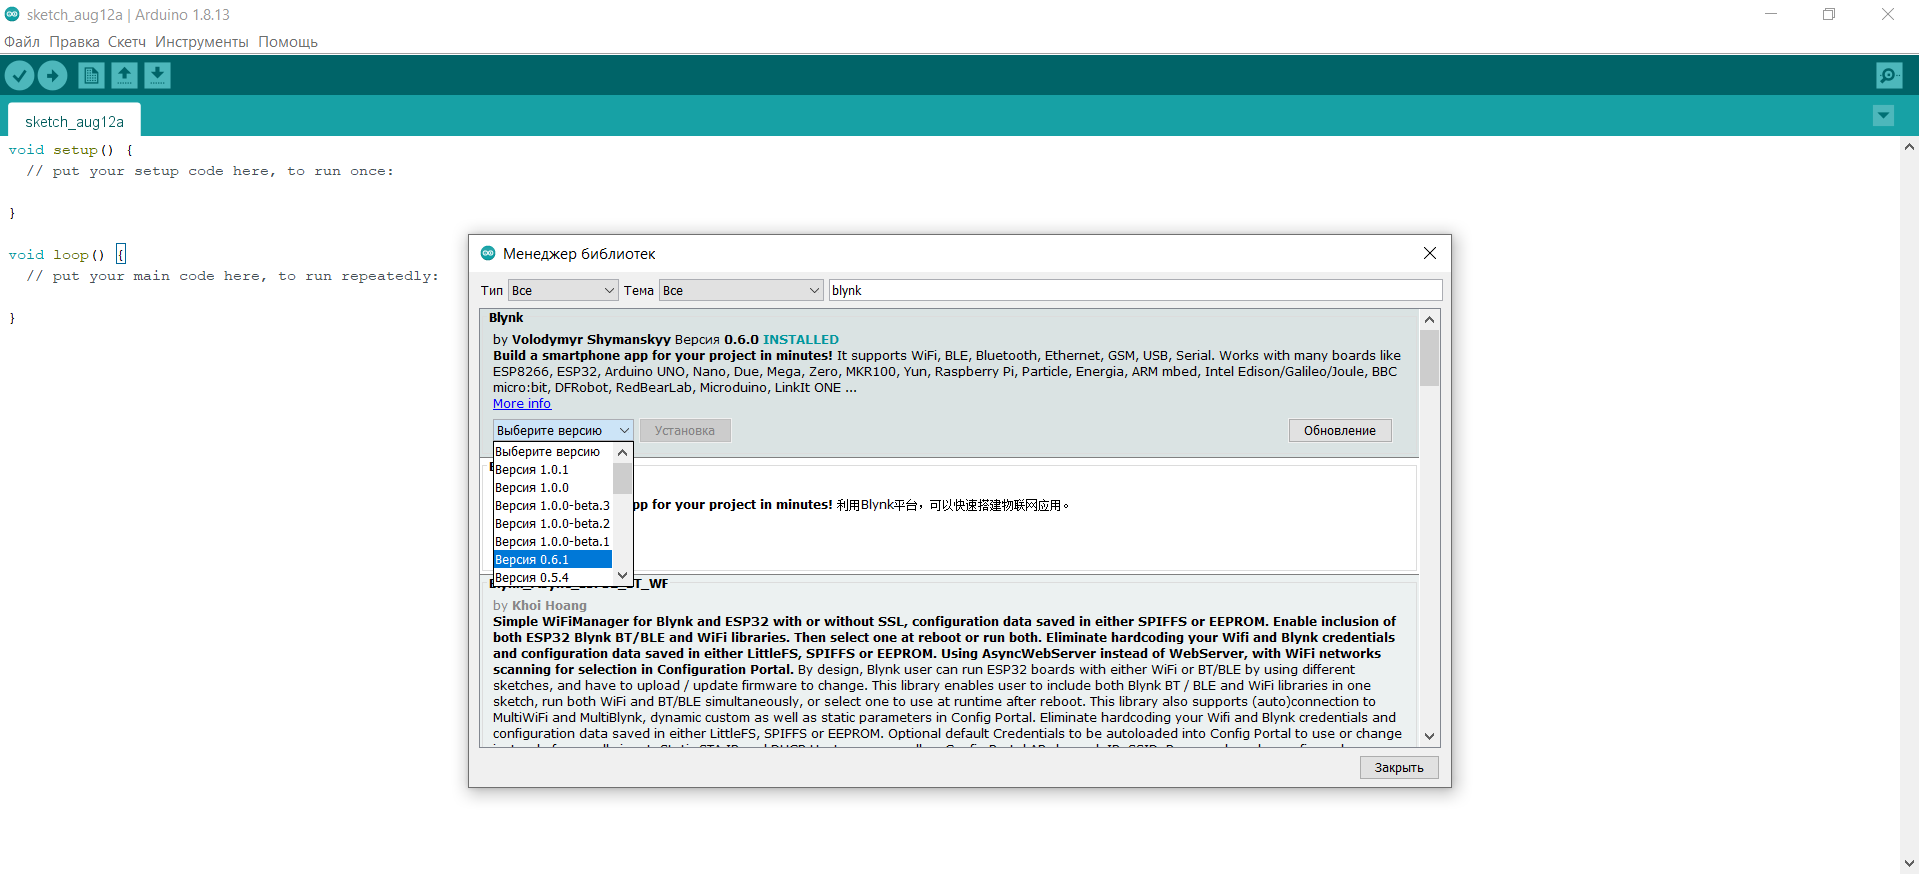Choose Версия 1.0.0-beta.3 from the list
1919x874 pixels.
(x=553, y=506)
